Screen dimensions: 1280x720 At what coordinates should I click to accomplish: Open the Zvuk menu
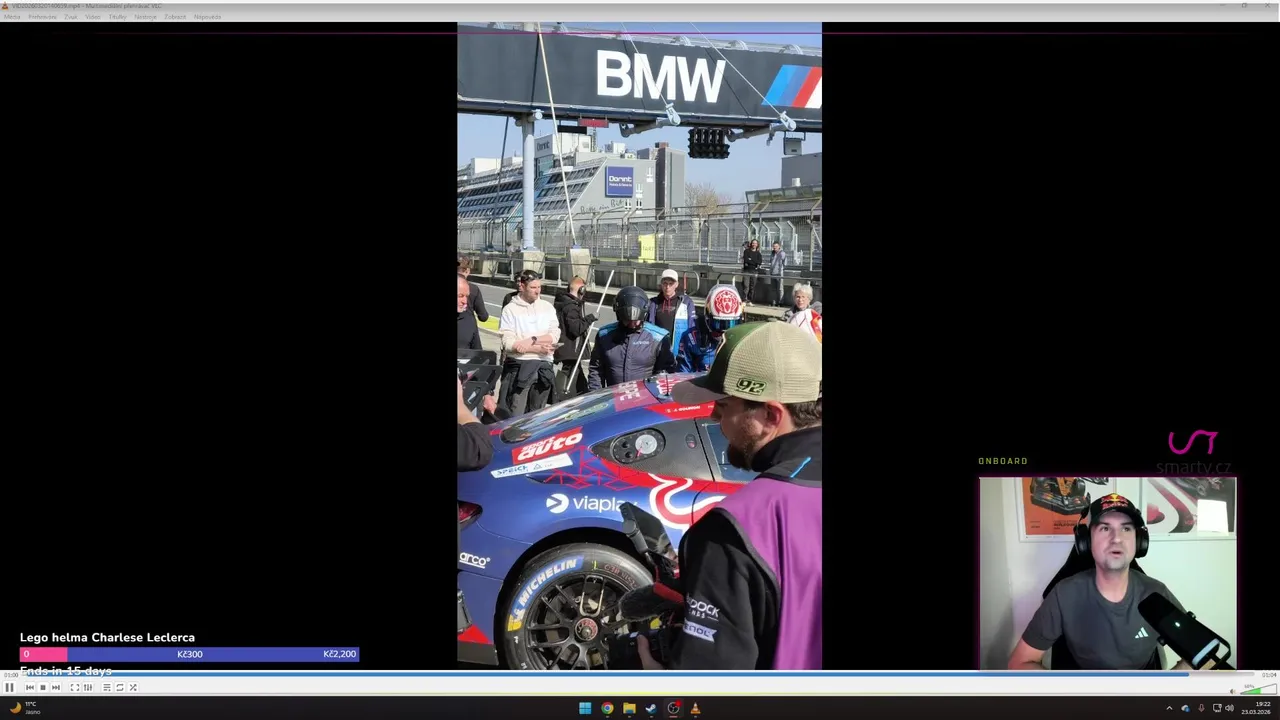[70, 17]
